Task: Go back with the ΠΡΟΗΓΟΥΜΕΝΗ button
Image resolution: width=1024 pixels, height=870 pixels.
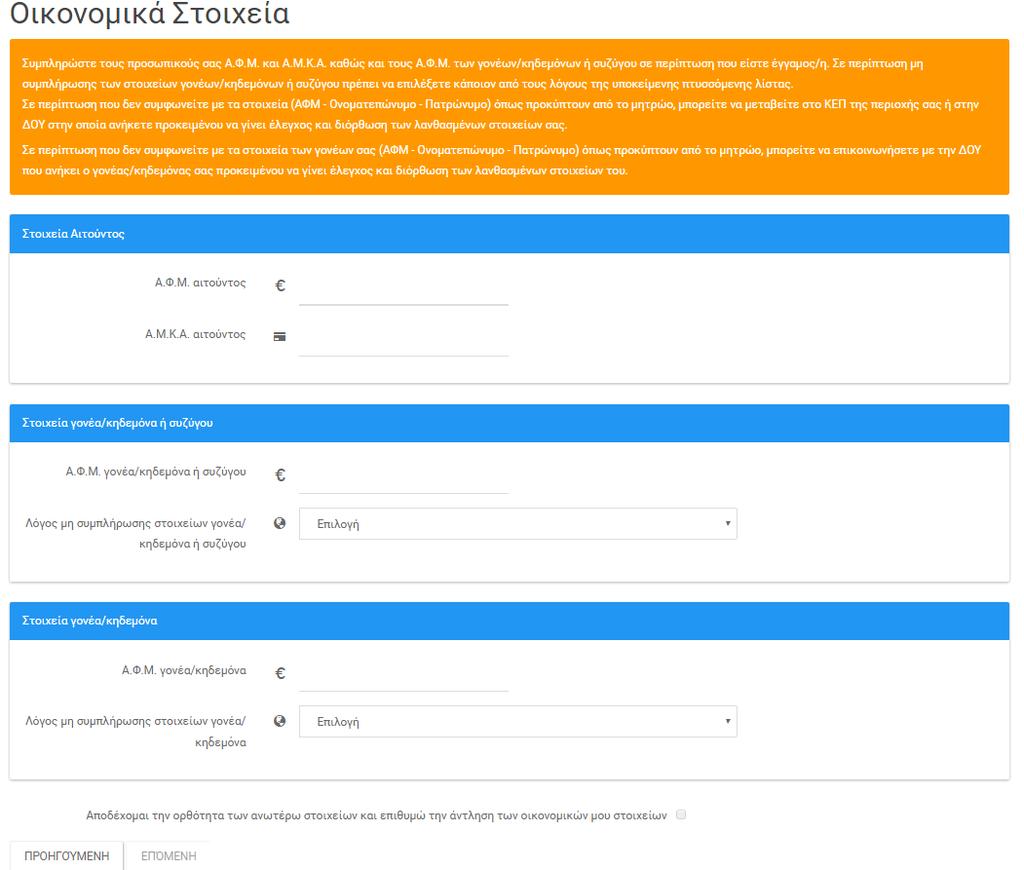Action: pyautogui.click(x=67, y=856)
